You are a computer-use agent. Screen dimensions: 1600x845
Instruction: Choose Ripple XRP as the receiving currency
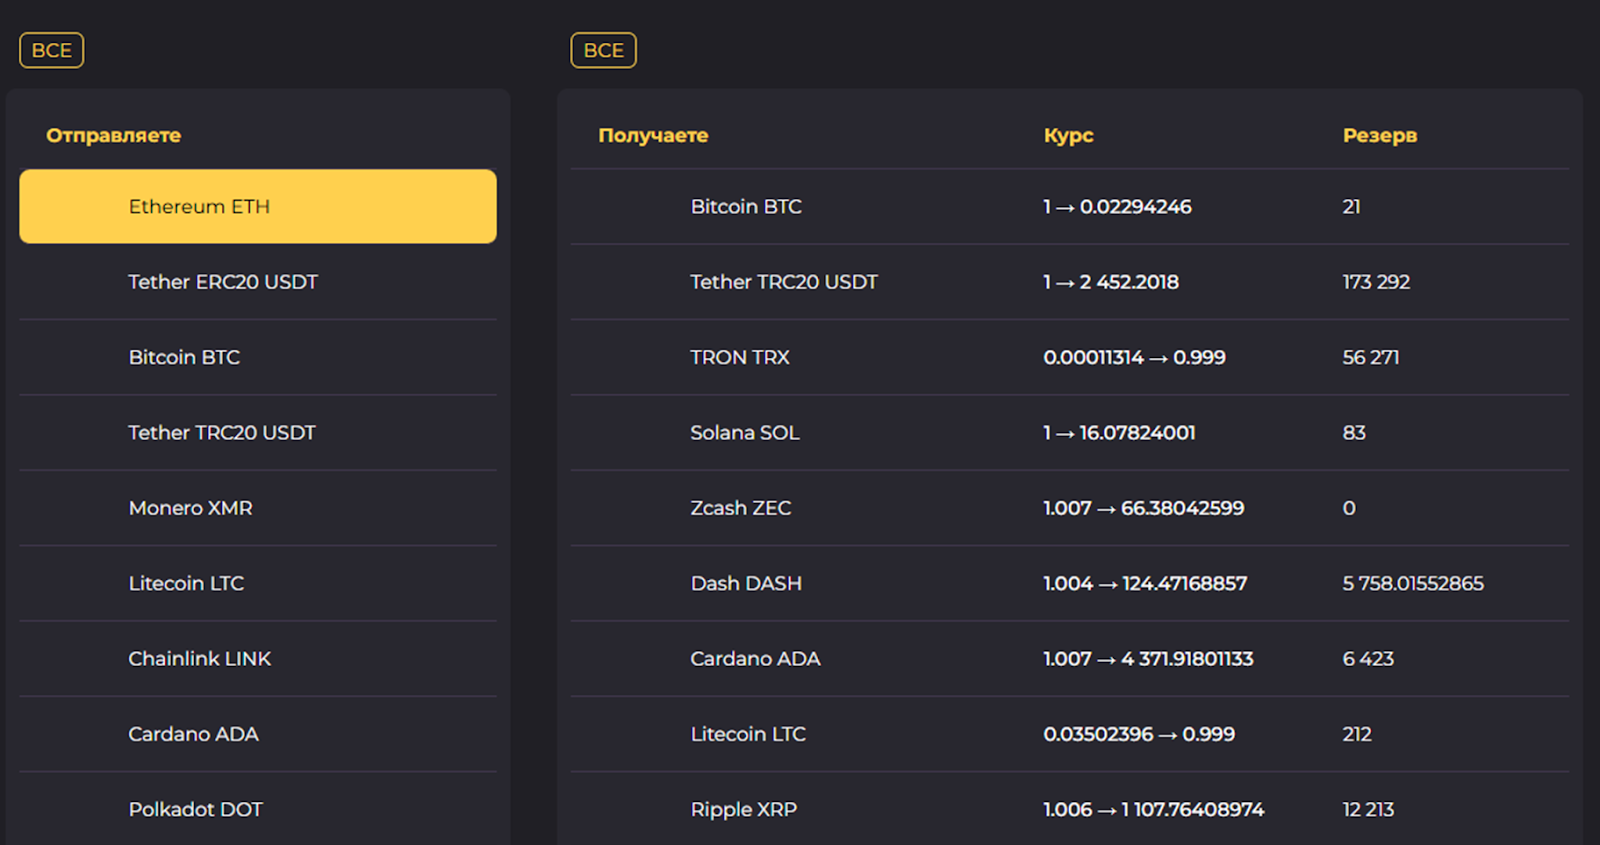point(1070,809)
